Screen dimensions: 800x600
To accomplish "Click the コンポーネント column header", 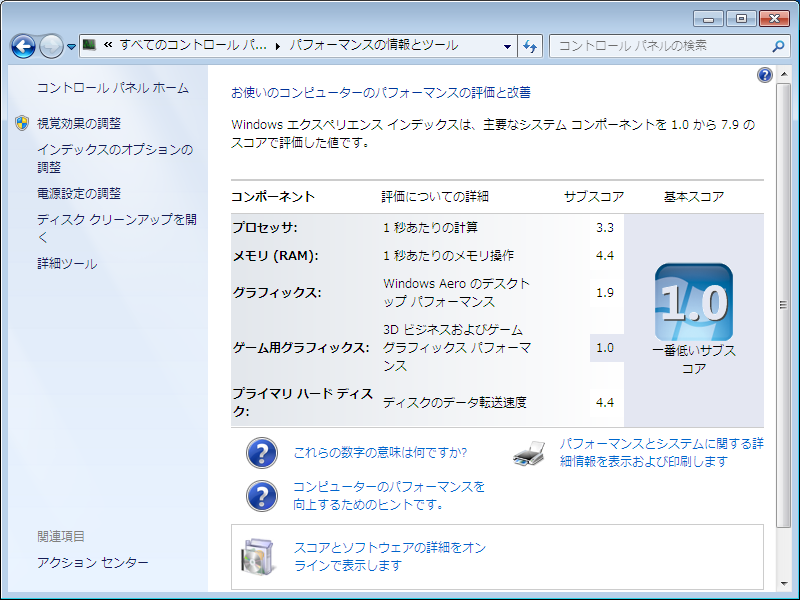I will pos(273,197).
